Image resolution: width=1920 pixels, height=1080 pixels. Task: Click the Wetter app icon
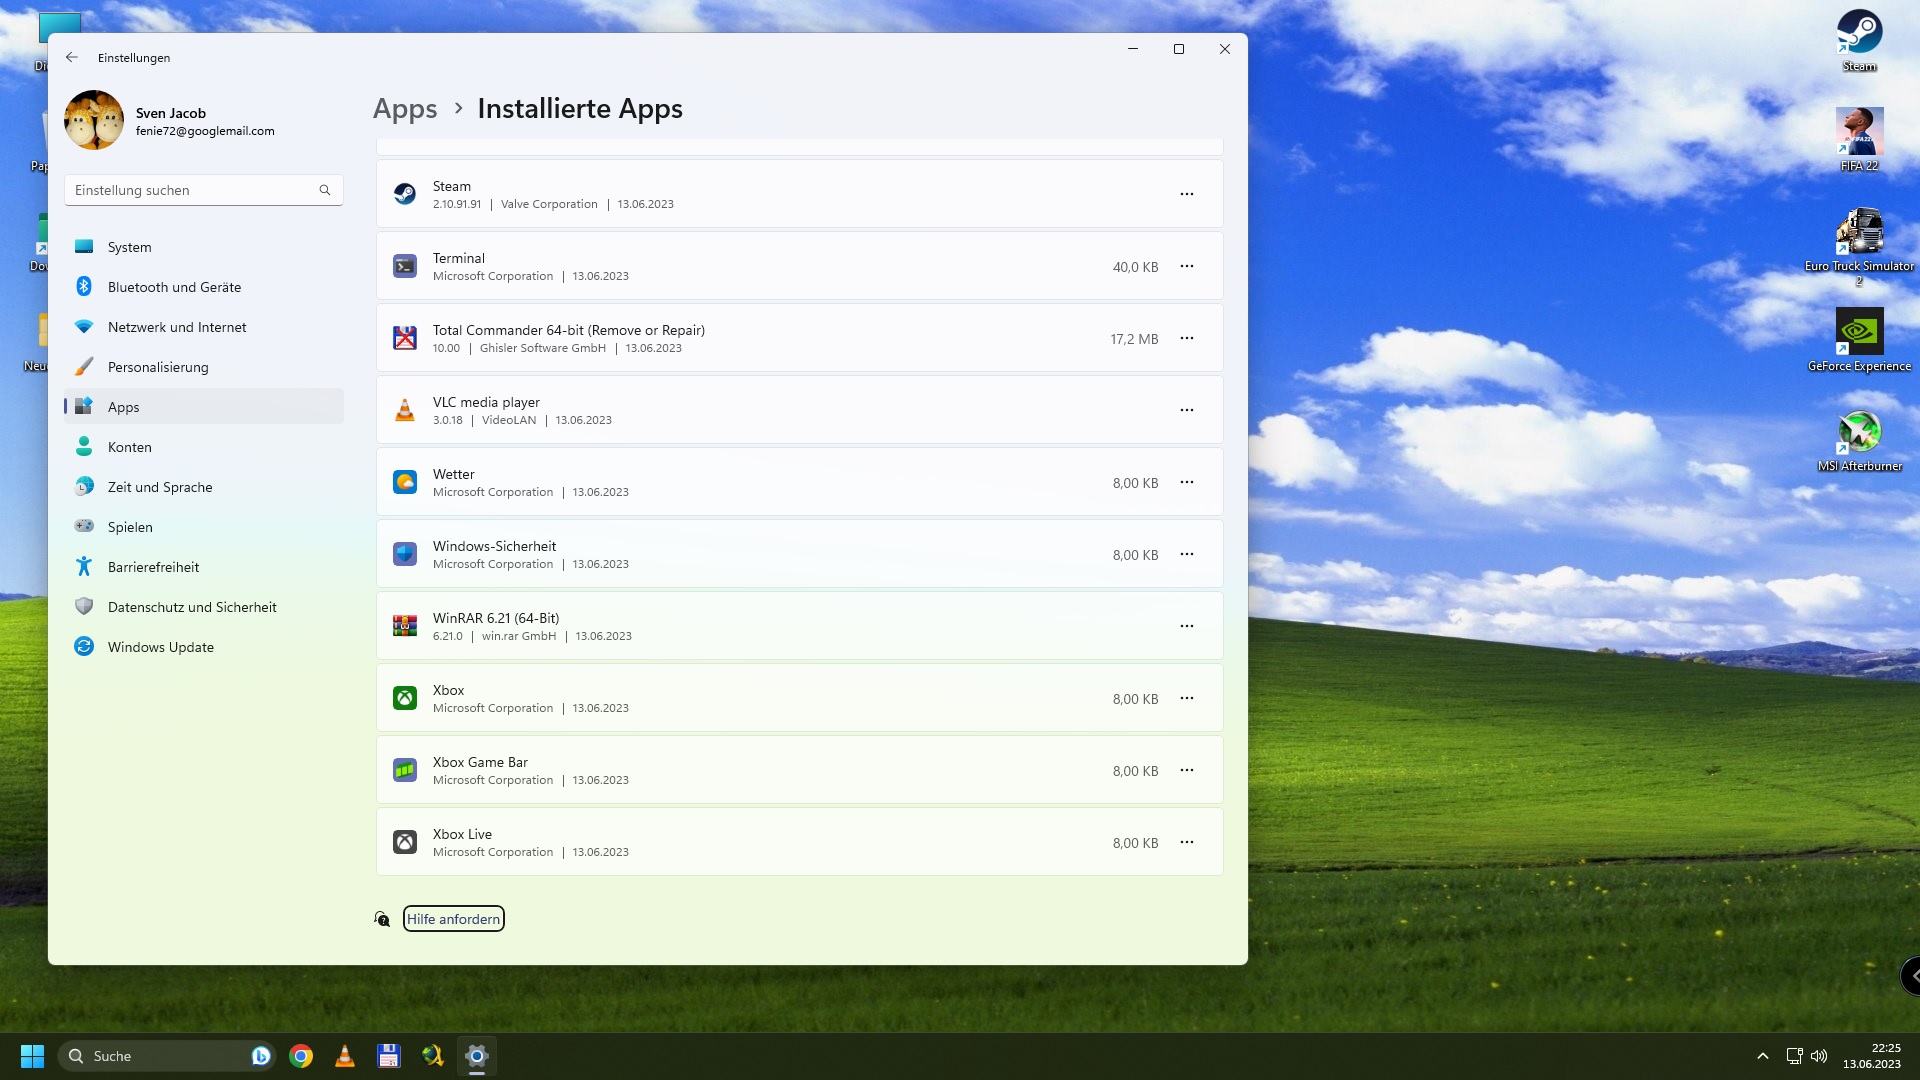click(x=405, y=482)
